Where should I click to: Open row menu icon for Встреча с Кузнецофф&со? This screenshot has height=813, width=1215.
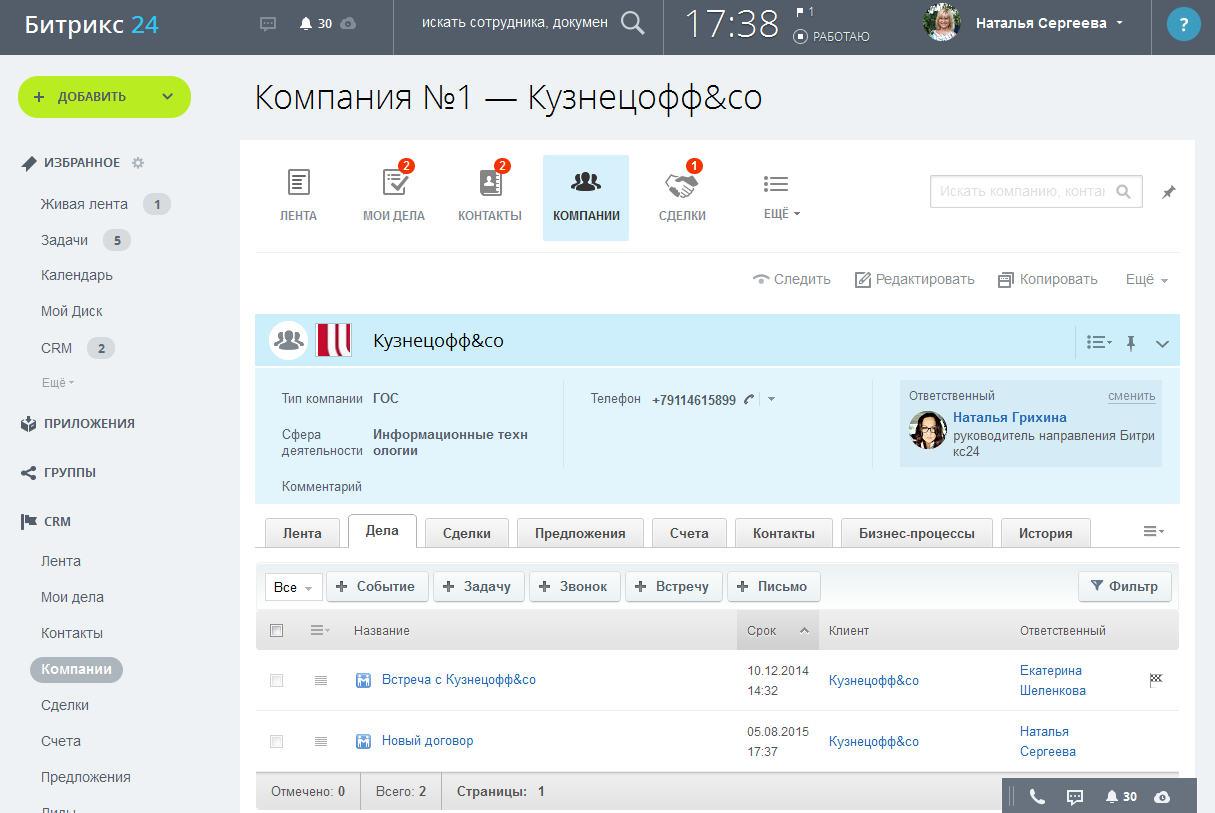321,680
